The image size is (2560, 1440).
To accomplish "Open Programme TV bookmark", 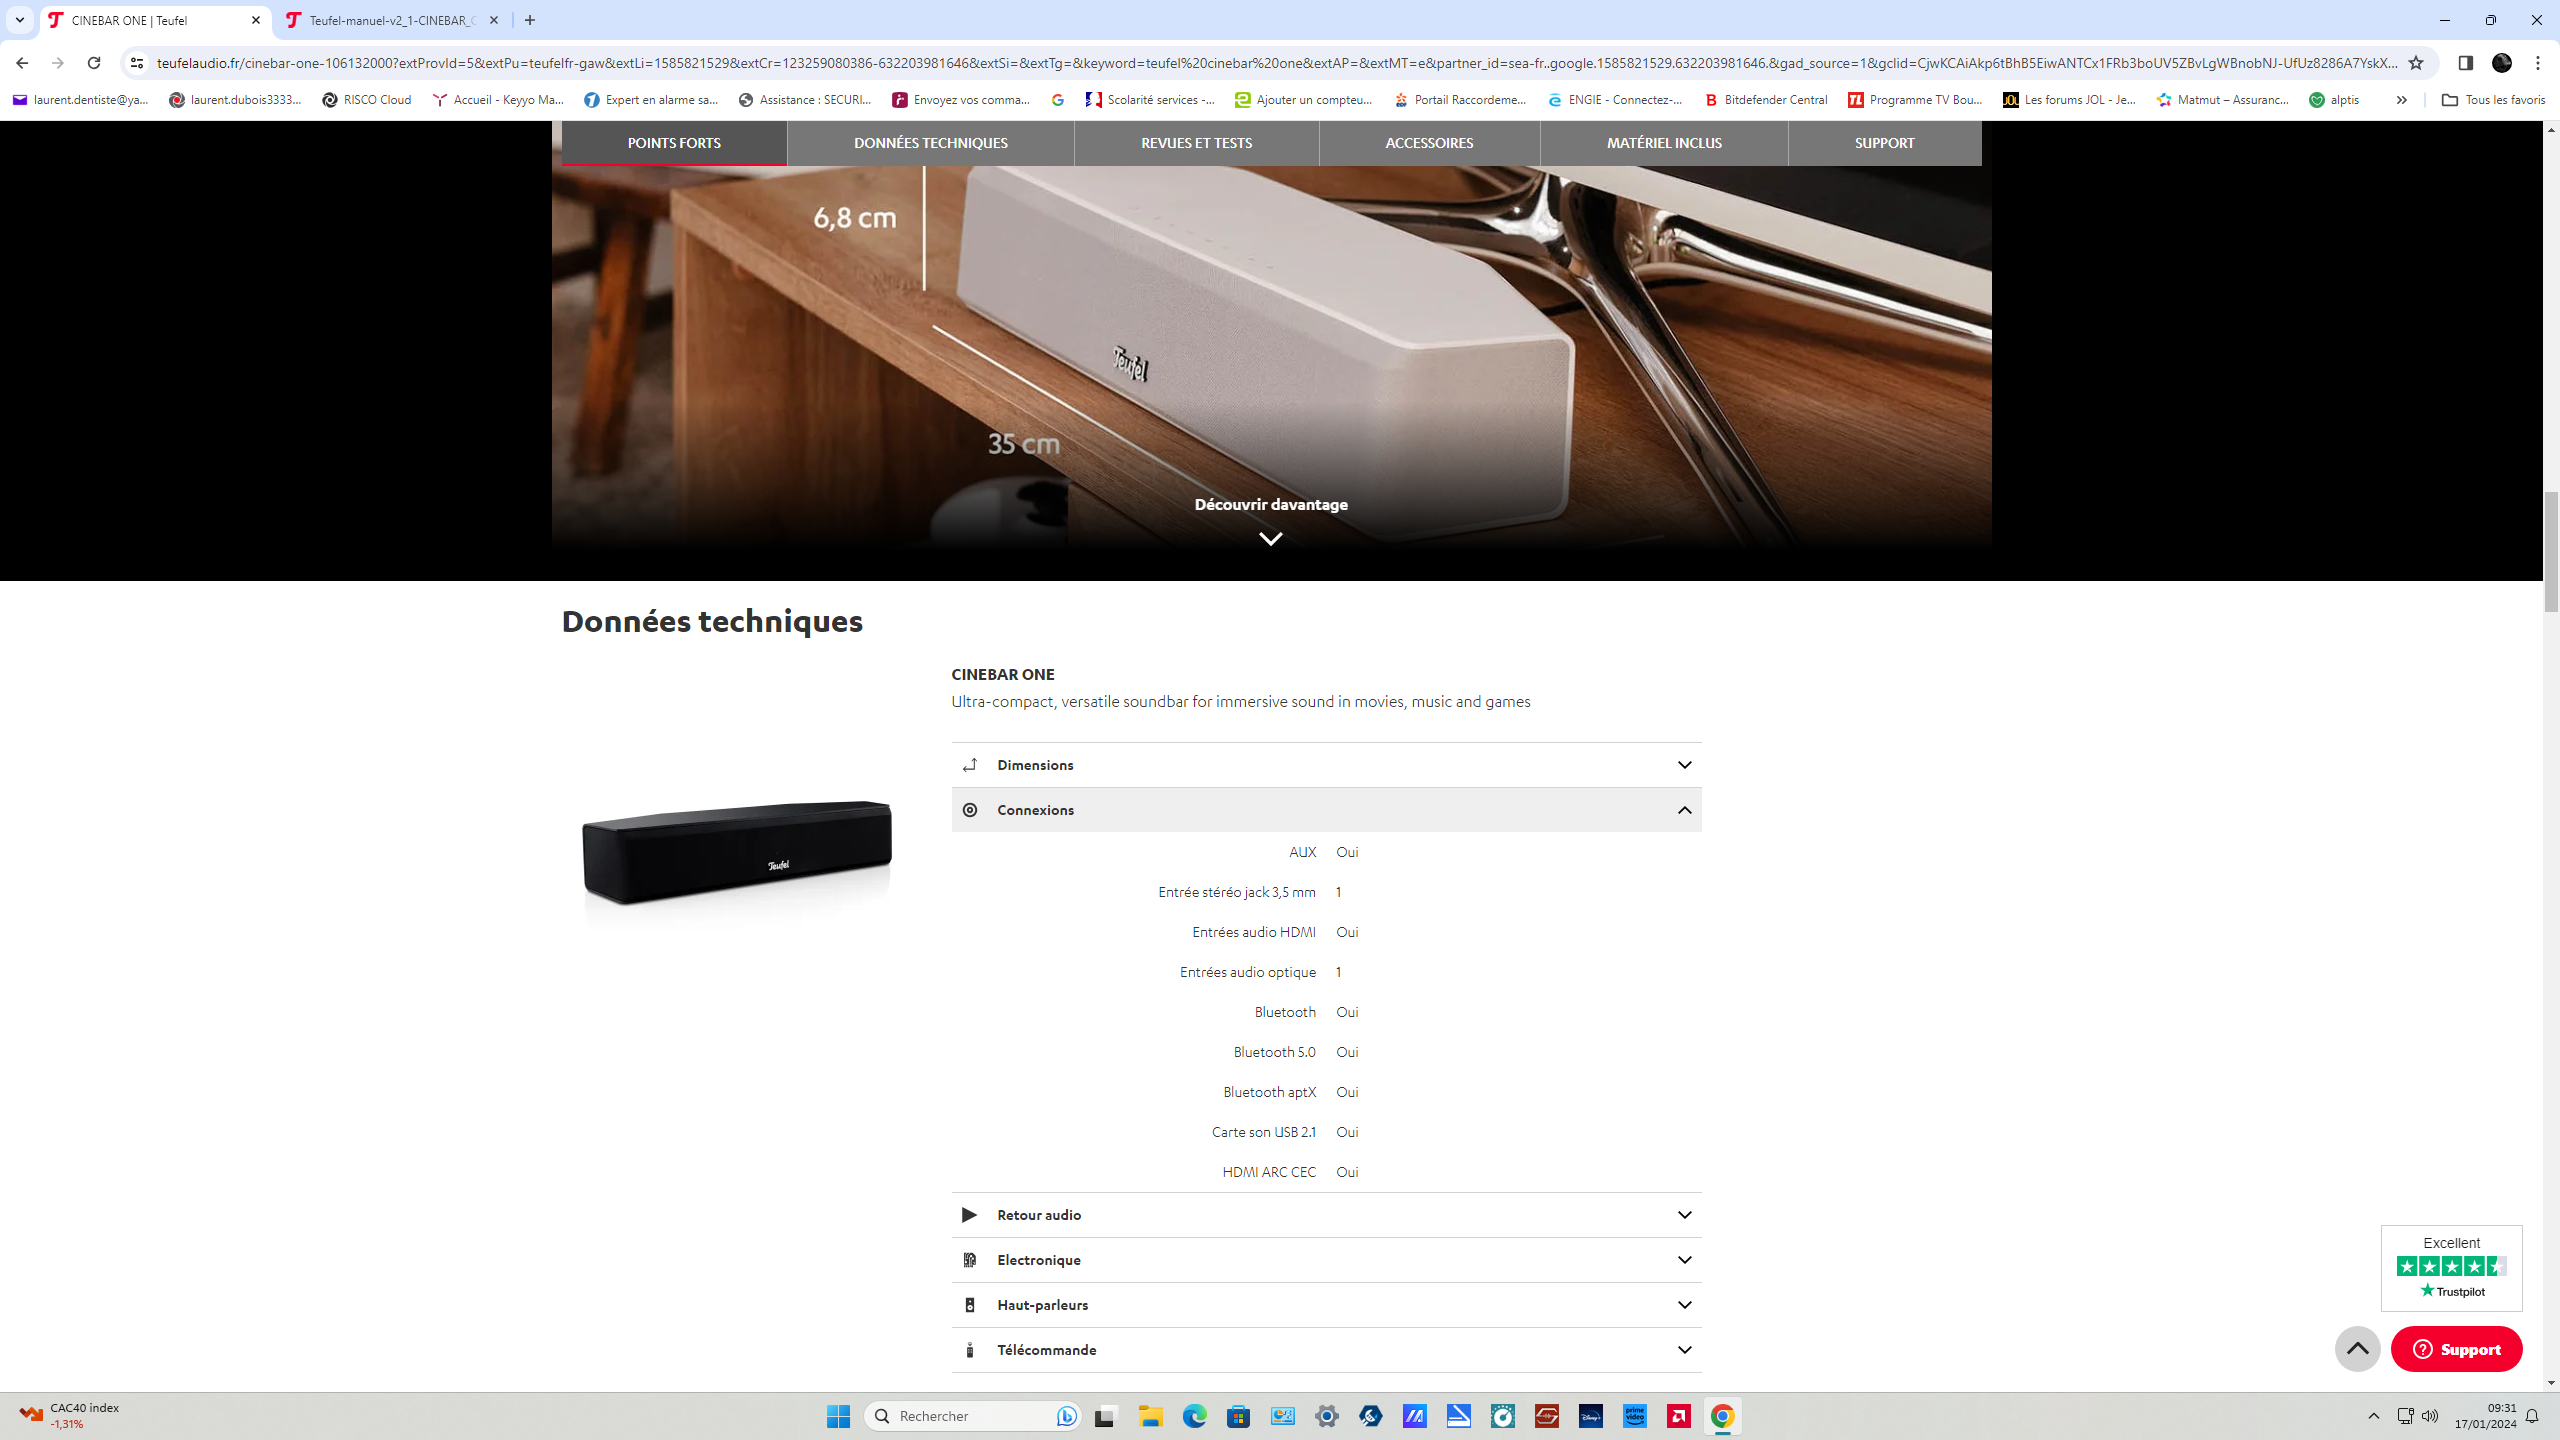I will tap(1915, 100).
